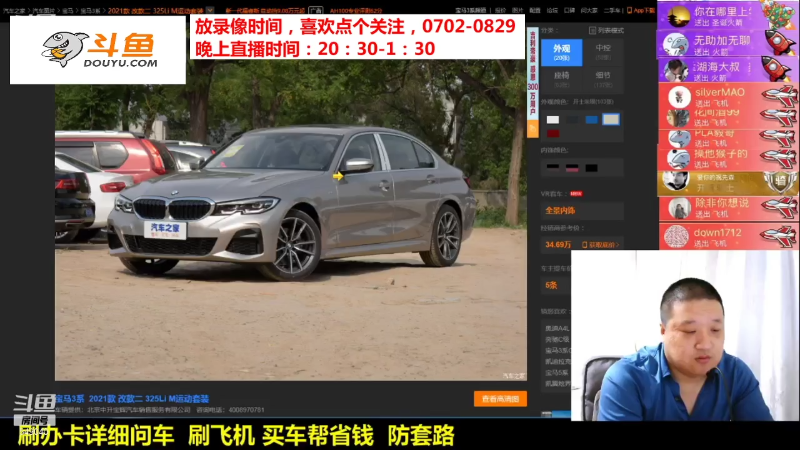Open the 宝马5系 related car link
The width and height of the screenshot is (800, 450).
(557, 372)
